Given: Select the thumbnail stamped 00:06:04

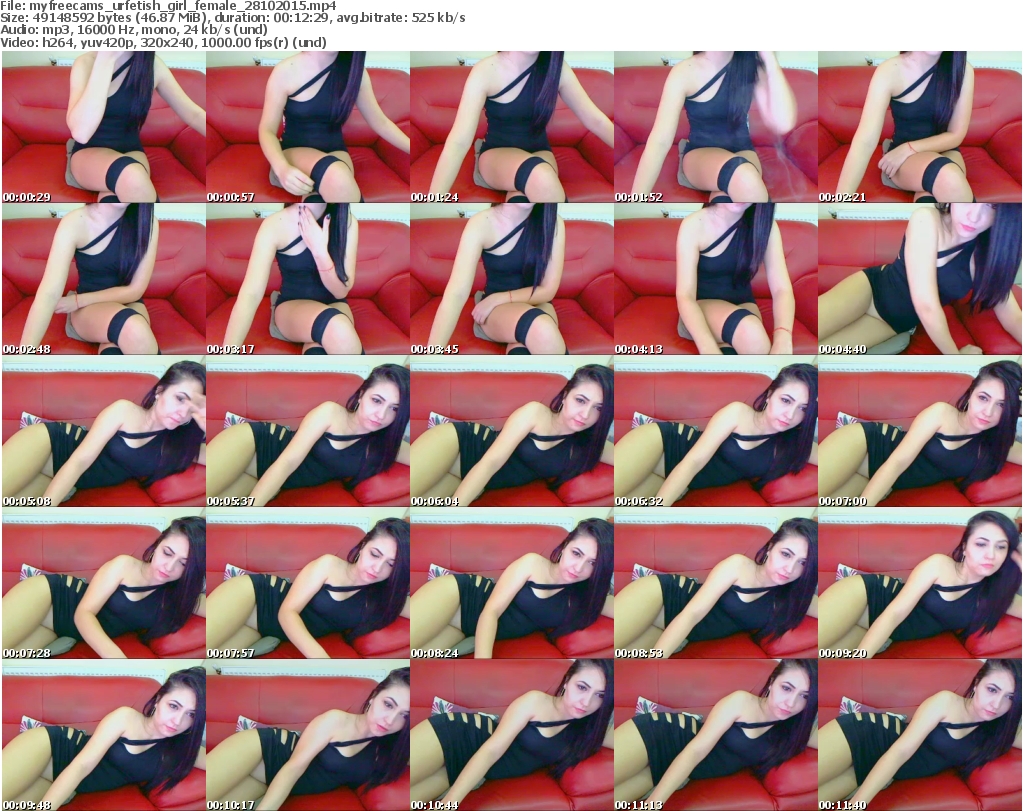Looking at the screenshot, I should (511, 431).
